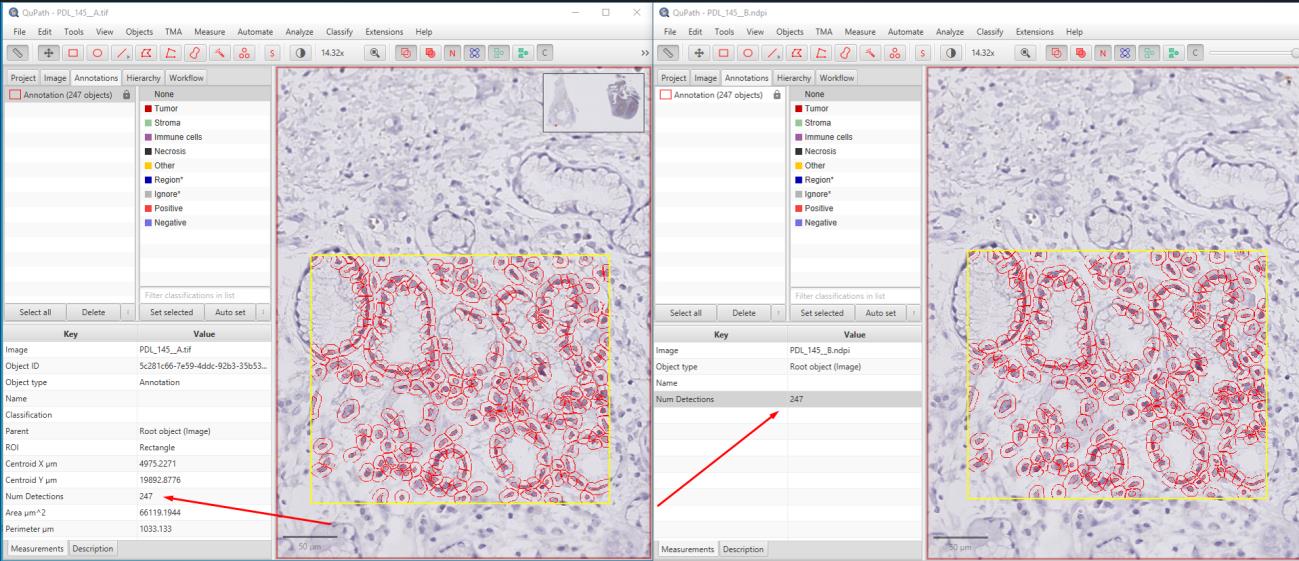
Task: Select the Wand tool in PDL_145__B.ndpi window
Action: pyautogui.click(x=870, y=51)
